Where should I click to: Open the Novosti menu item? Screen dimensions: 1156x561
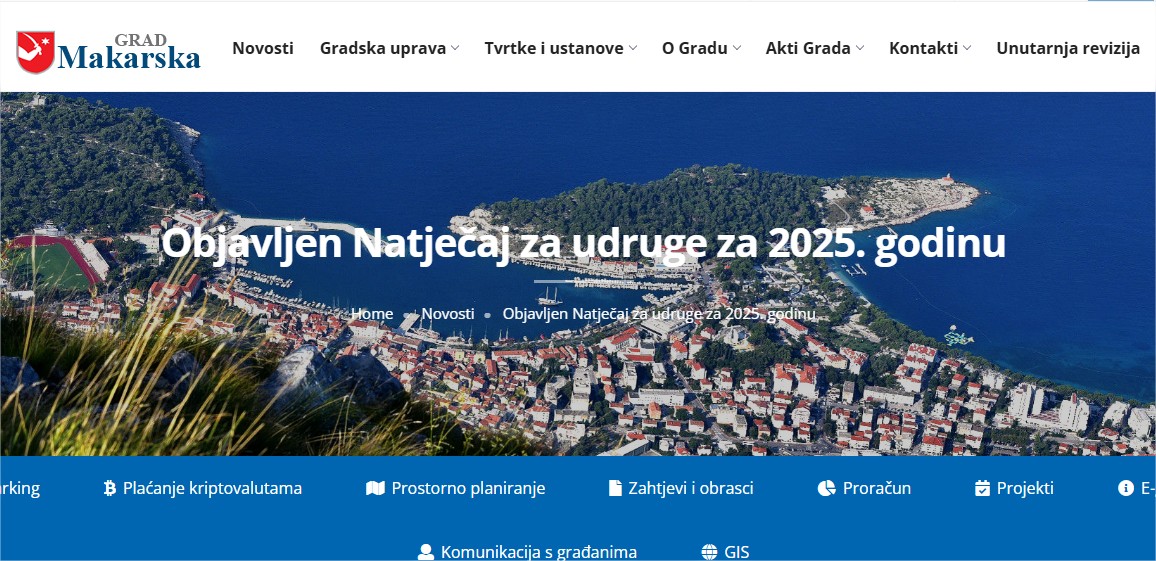click(262, 49)
